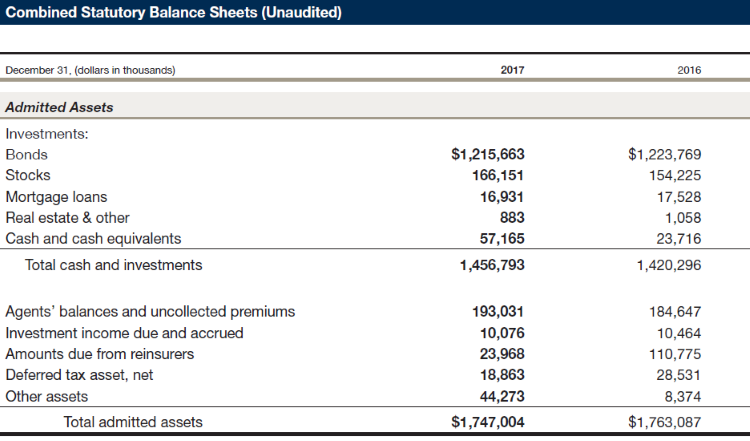Select the Cash and cash equivalents label
Viewport: 750px width, 441px height.
click(94, 238)
